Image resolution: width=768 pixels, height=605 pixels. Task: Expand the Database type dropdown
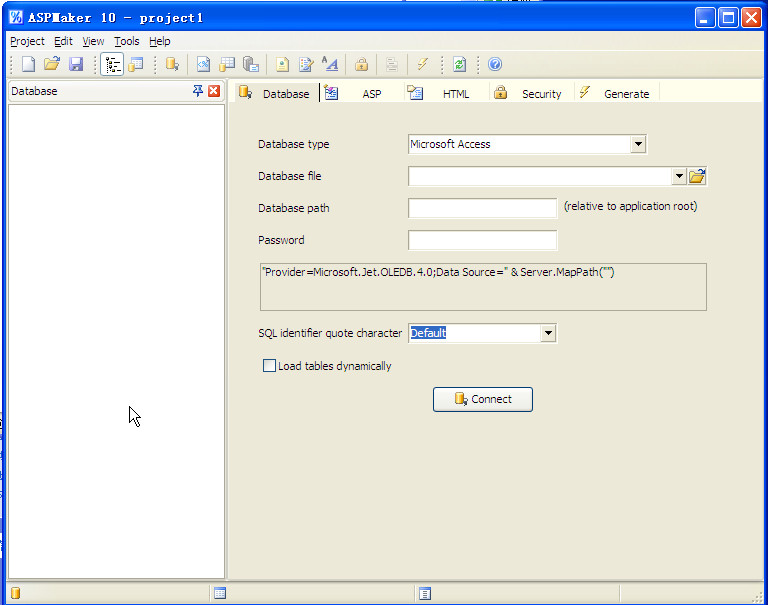point(638,144)
